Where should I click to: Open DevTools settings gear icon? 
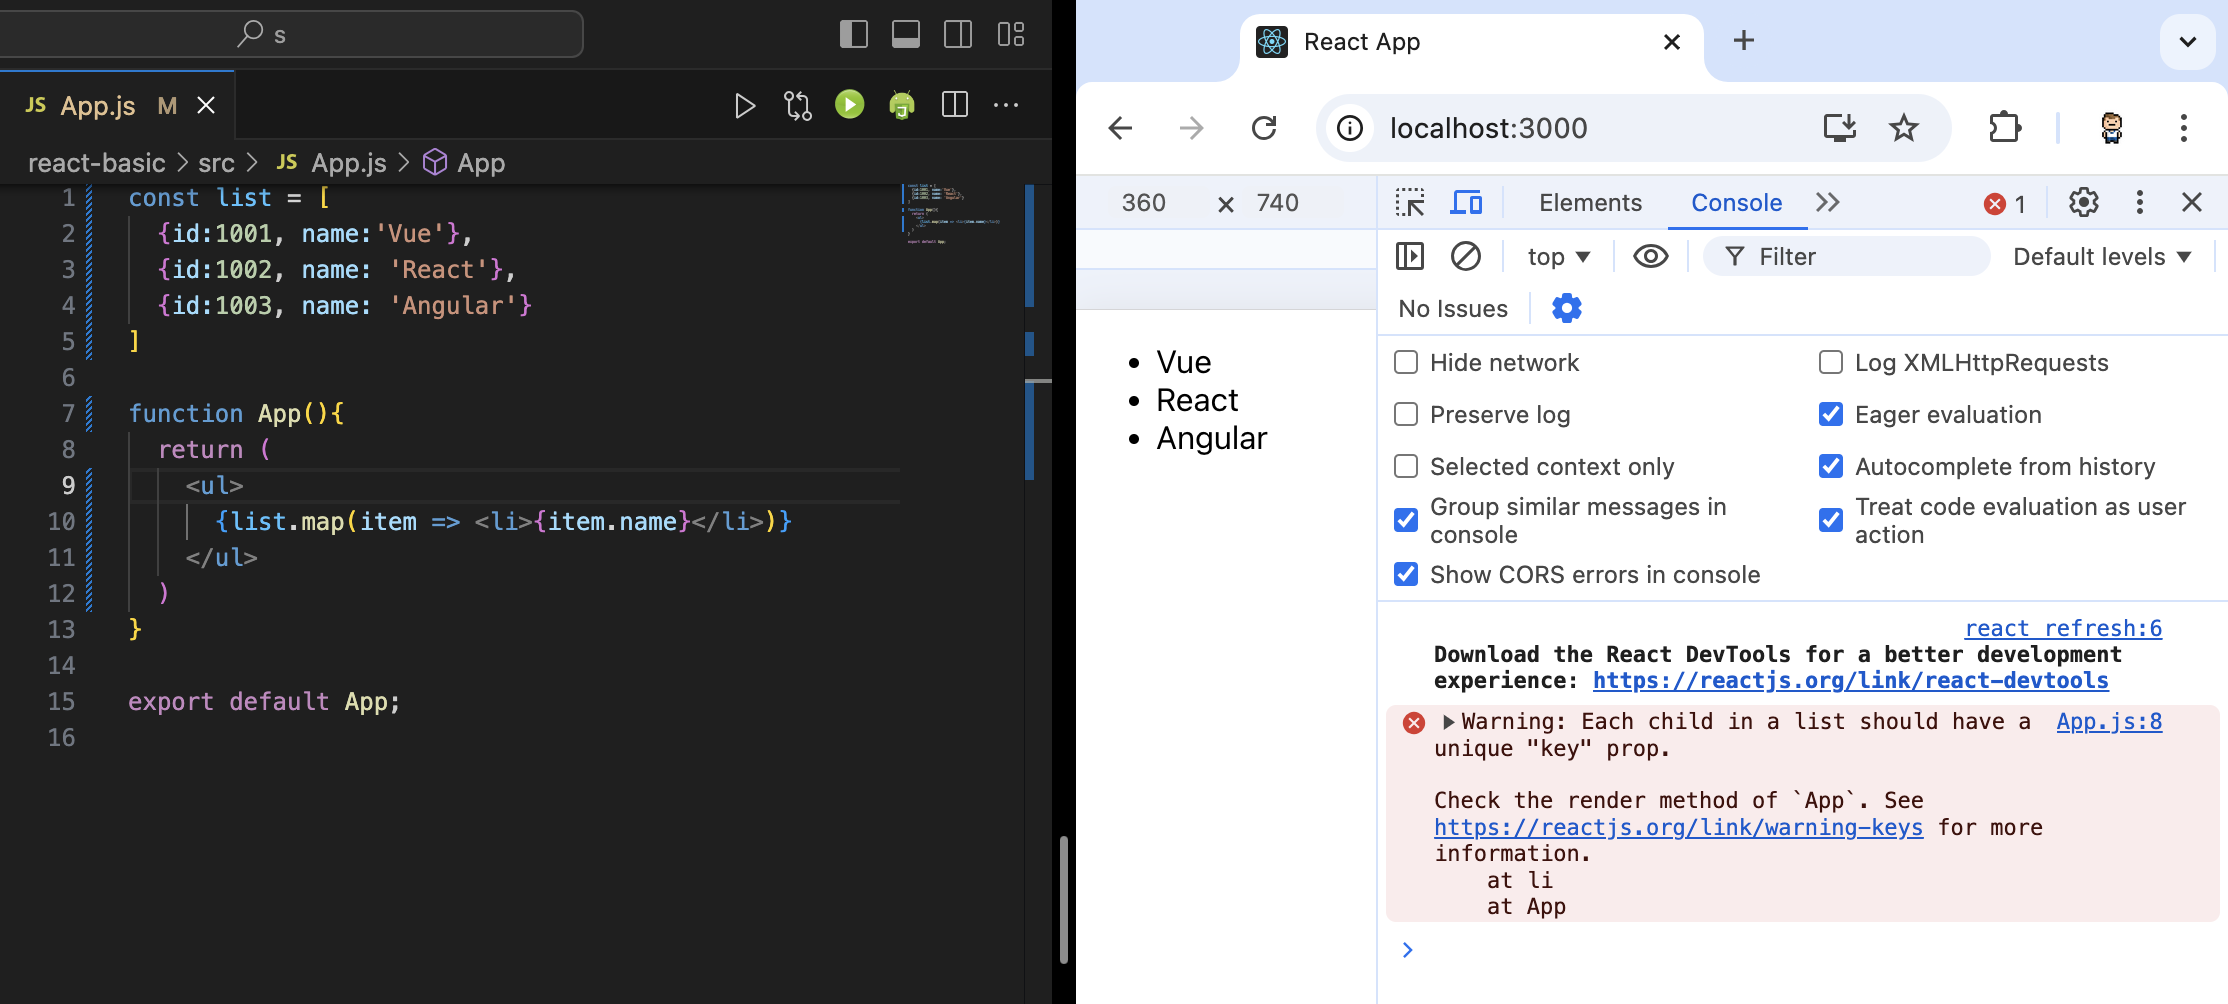pyautogui.click(x=2083, y=203)
